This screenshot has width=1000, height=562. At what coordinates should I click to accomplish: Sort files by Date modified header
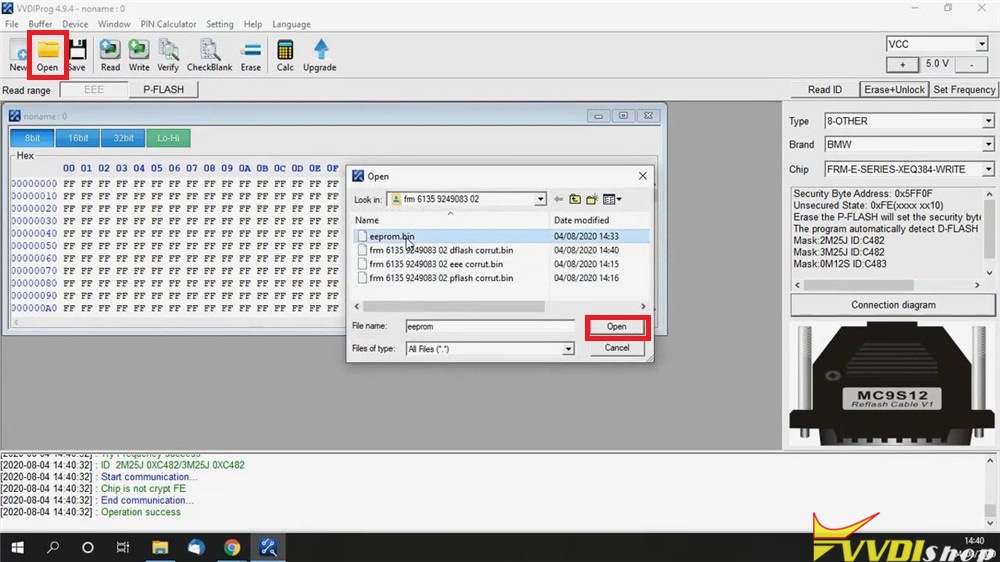pyautogui.click(x=599, y=220)
